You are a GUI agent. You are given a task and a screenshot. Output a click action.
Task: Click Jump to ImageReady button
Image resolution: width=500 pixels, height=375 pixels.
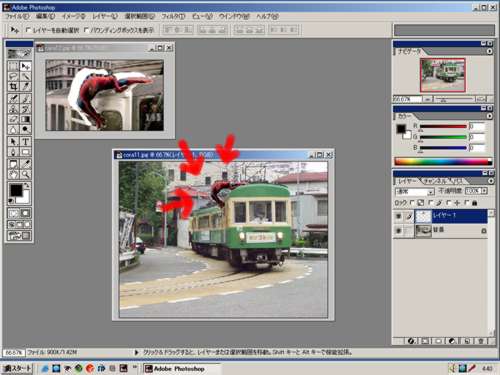tap(19, 236)
